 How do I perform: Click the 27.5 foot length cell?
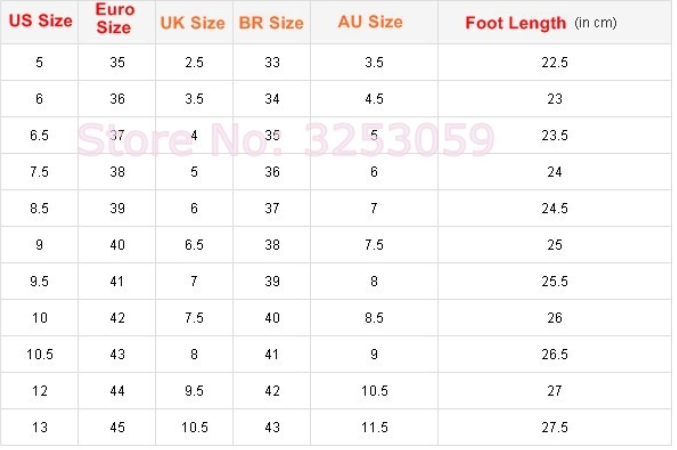(x=554, y=428)
